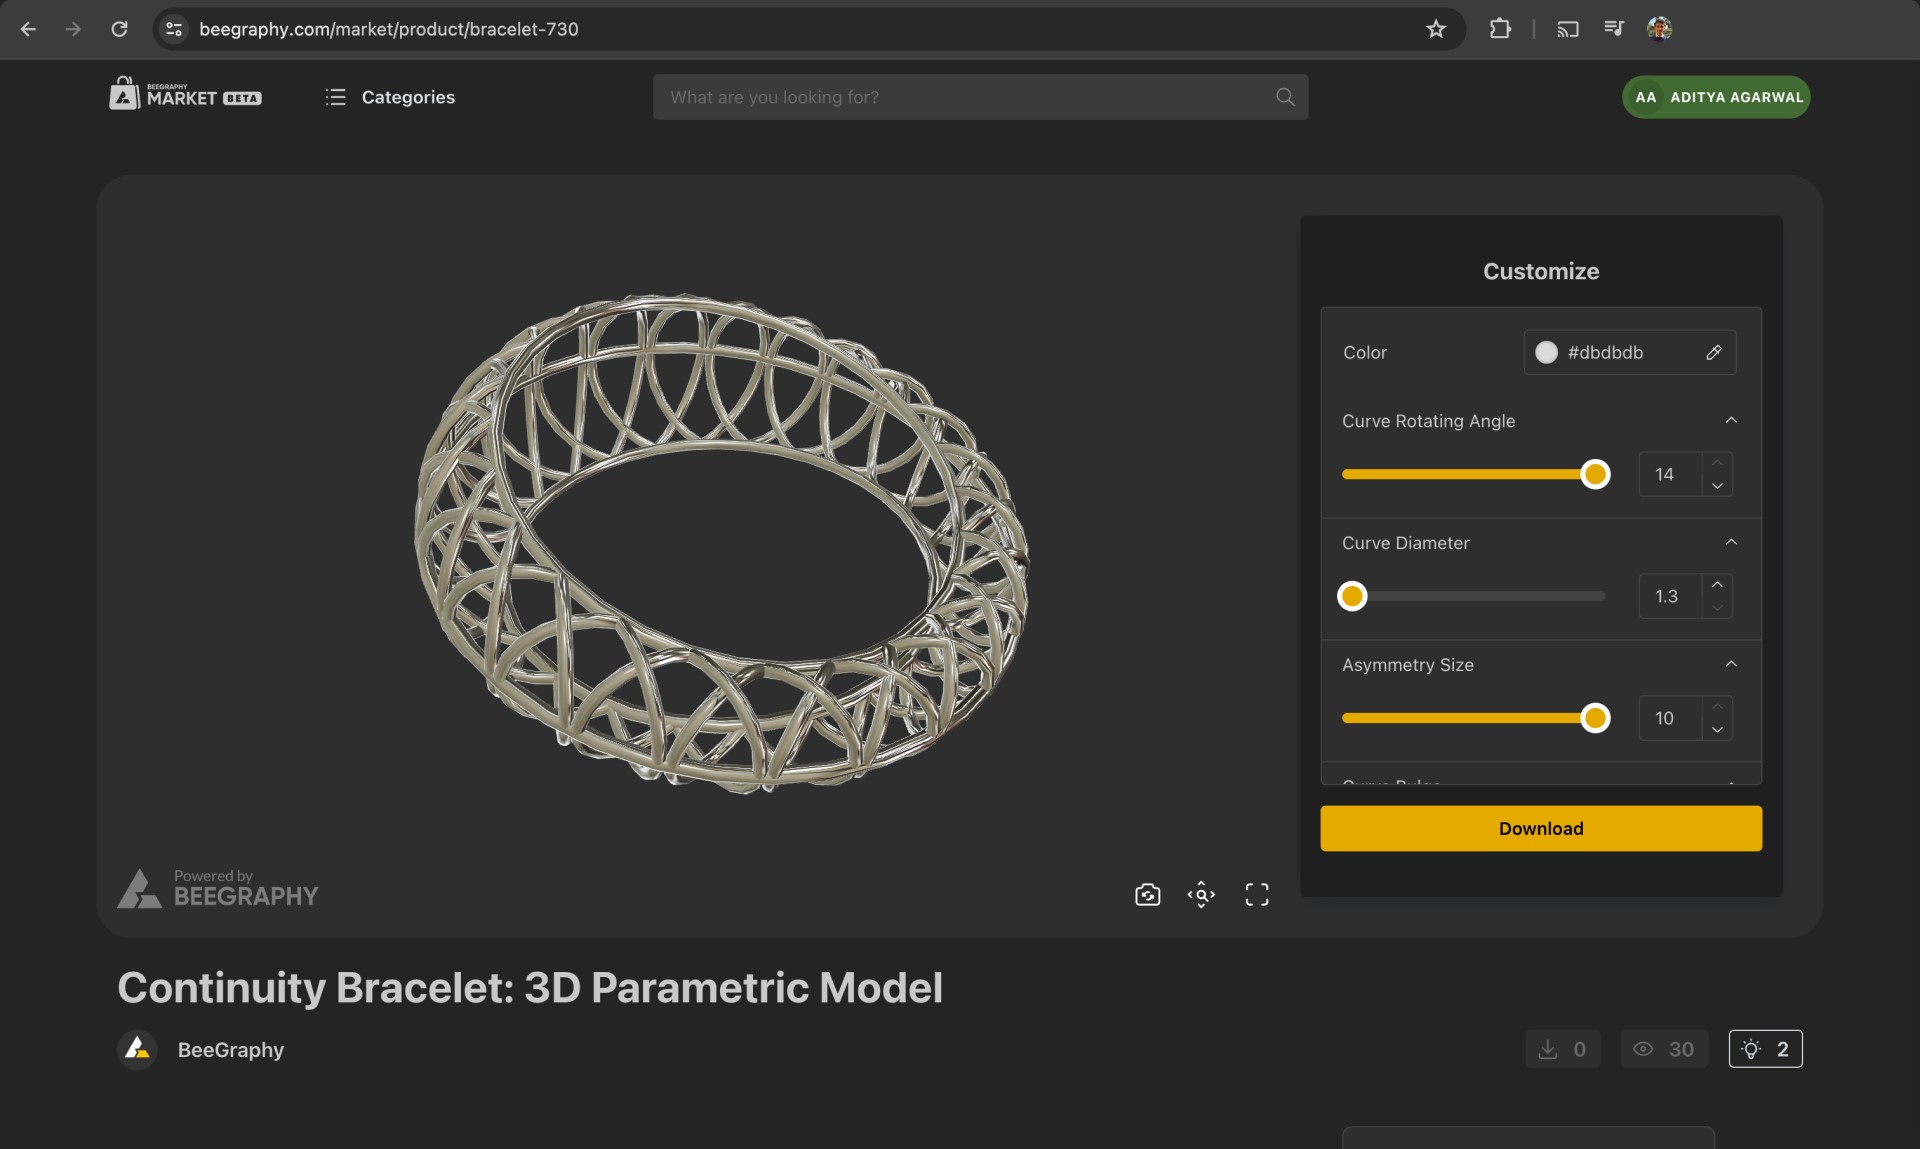Bookmark this page with the star icon
This screenshot has height=1149, width=1920.
(1436, 29)
